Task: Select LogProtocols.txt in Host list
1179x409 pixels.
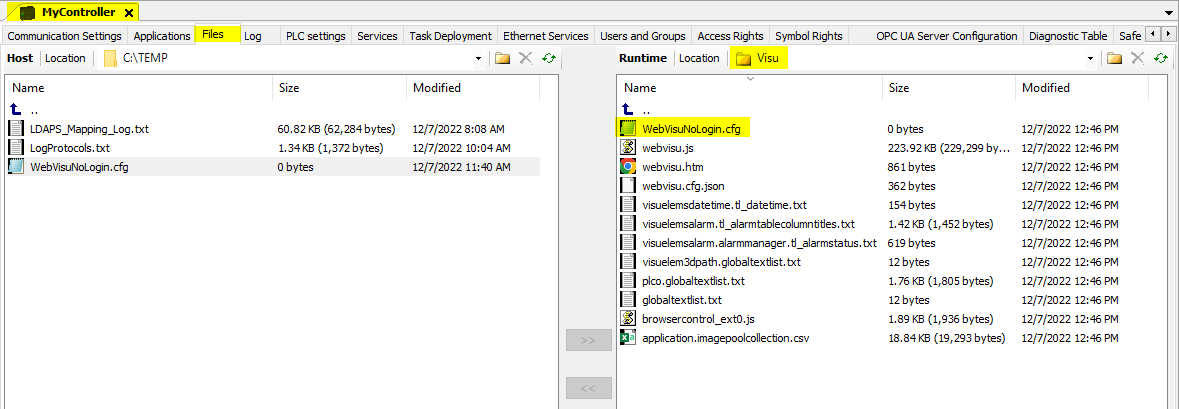Action: click(70, 148)
